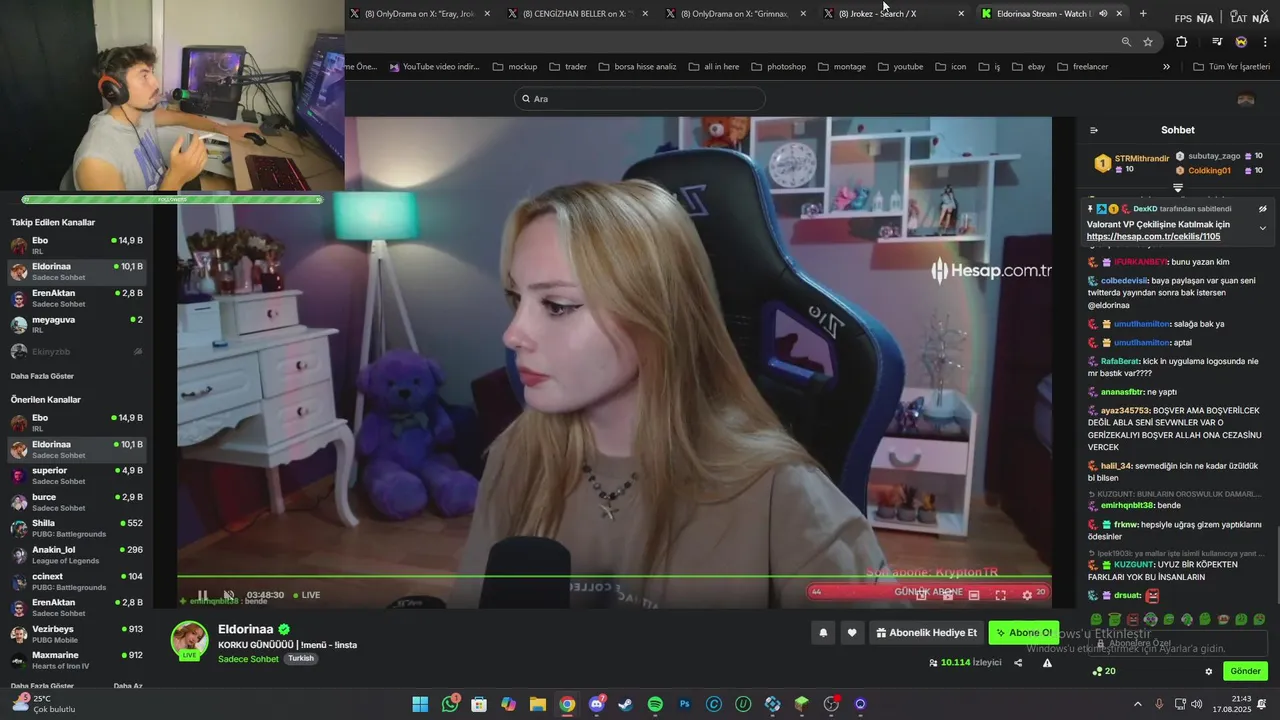Expand the chat leaderboard arrow
This screenshot has height=720, width=1280.
[x=1178, y=188]
